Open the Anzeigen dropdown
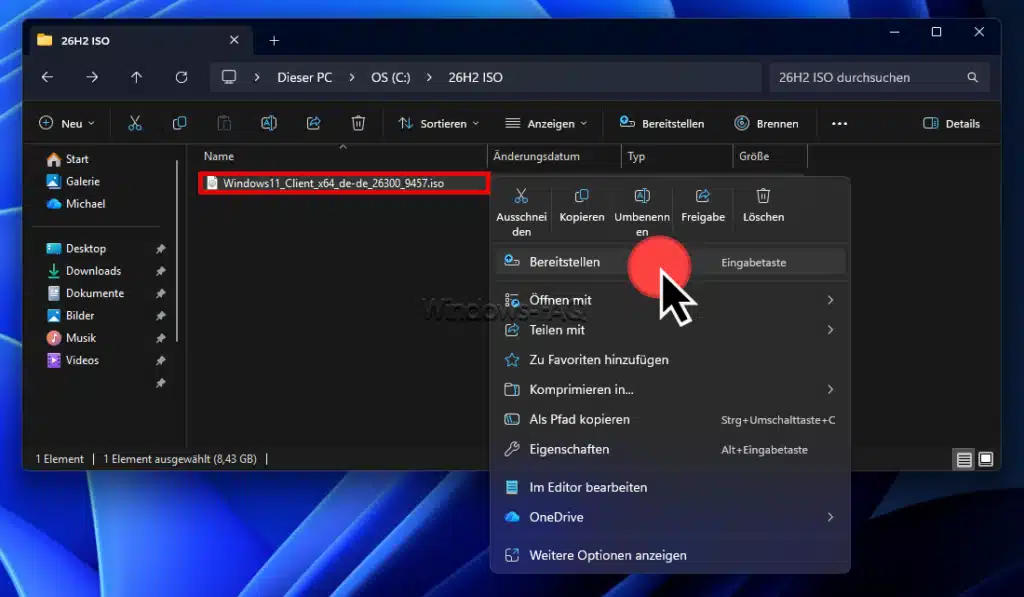This screenshot has height=597, width=1024. click(546, 123)
